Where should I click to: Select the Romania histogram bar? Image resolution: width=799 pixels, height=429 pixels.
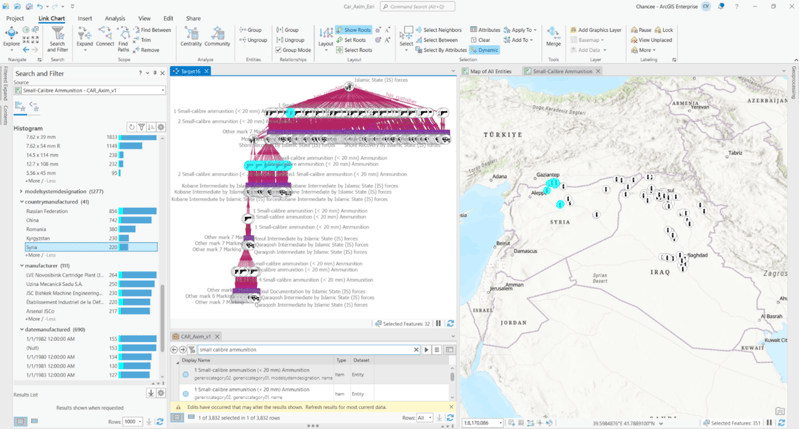point(127,229)
